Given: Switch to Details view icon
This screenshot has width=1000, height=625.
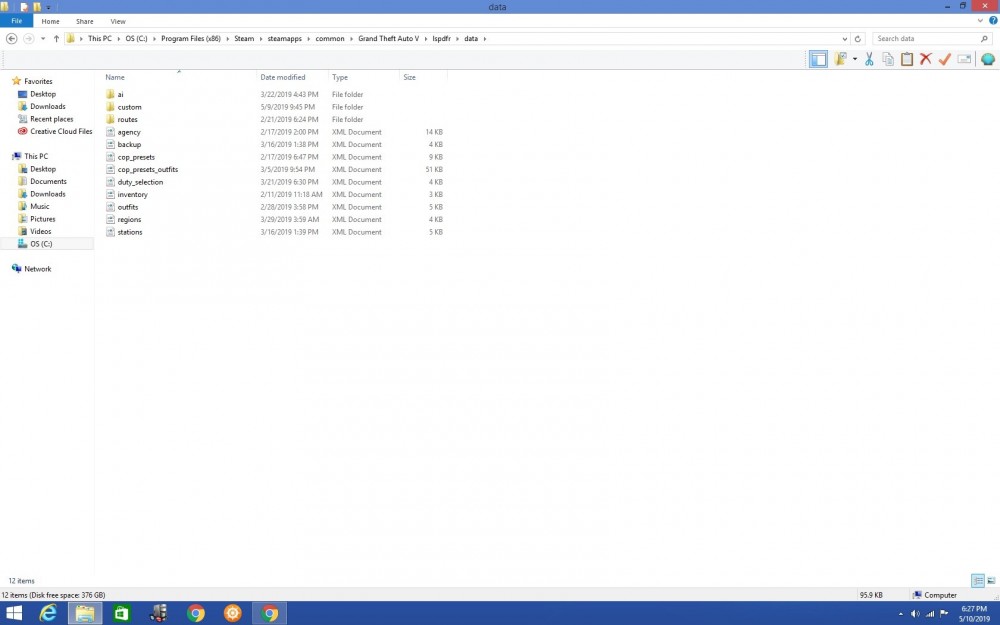Looking at the screenshot, I should pyautogui.click(x=978, y=580).
